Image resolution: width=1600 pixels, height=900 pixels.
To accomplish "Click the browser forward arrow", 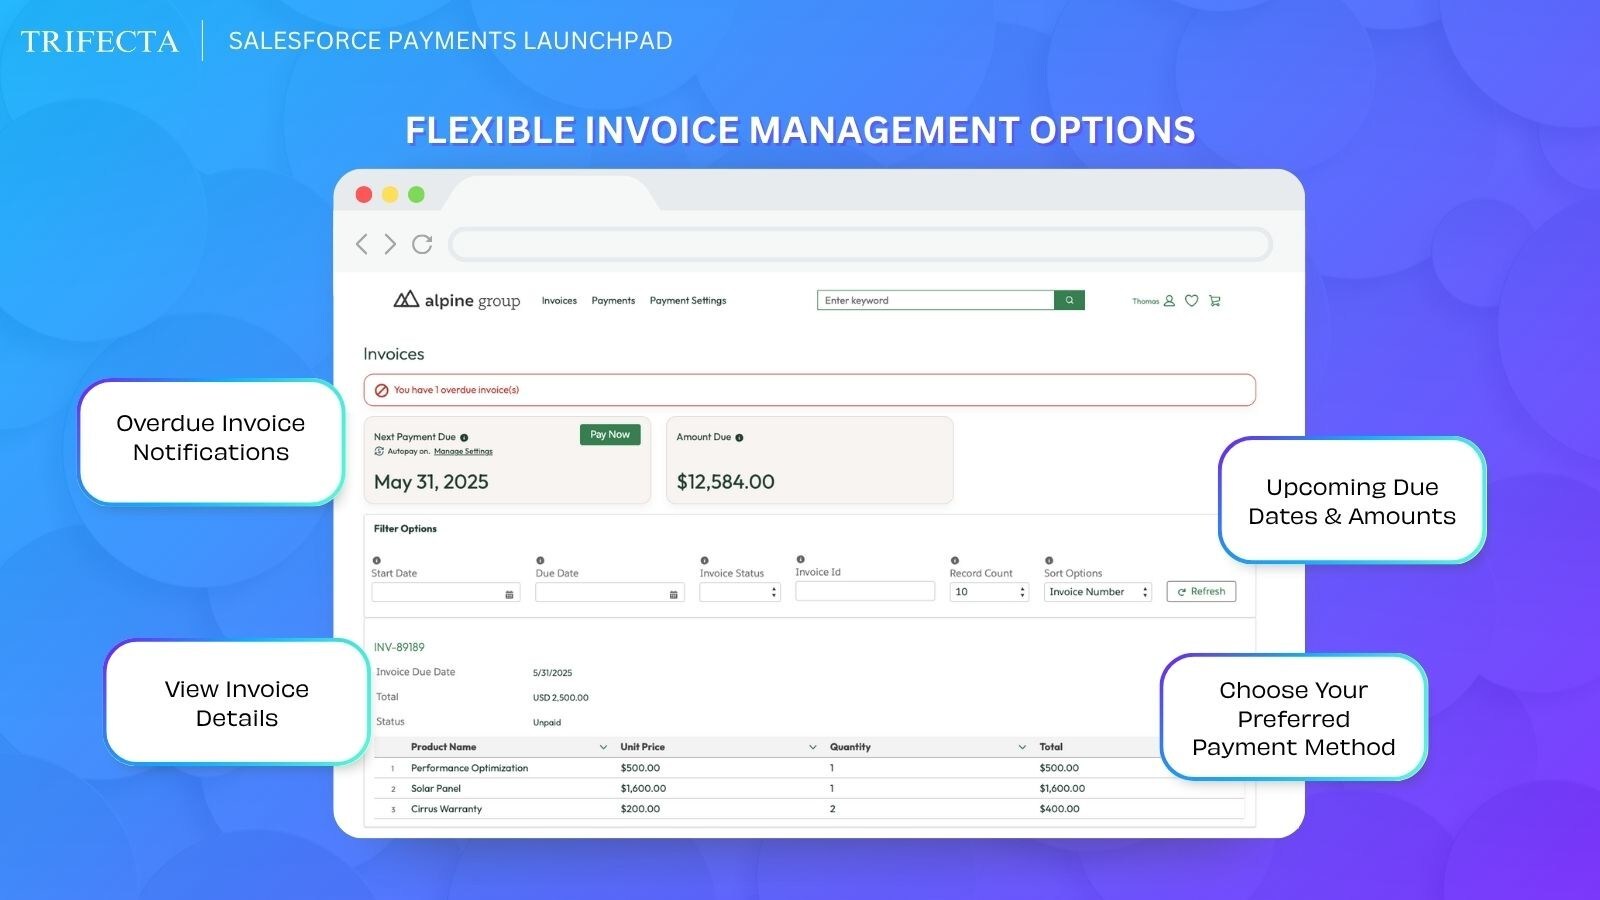I will click(x=390, y=244).
